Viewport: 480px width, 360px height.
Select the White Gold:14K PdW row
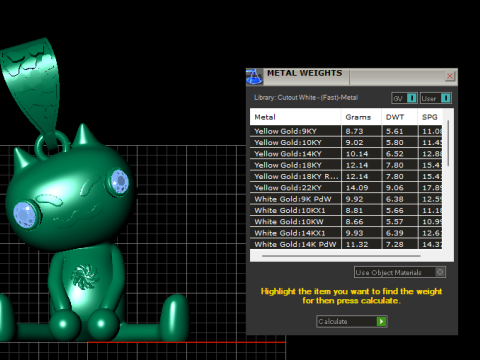(346, 244)
